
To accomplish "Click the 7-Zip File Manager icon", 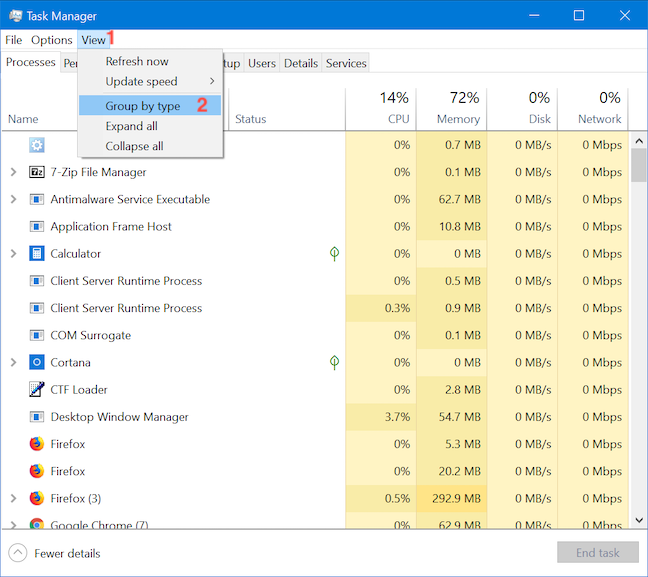I will [37, 172].
